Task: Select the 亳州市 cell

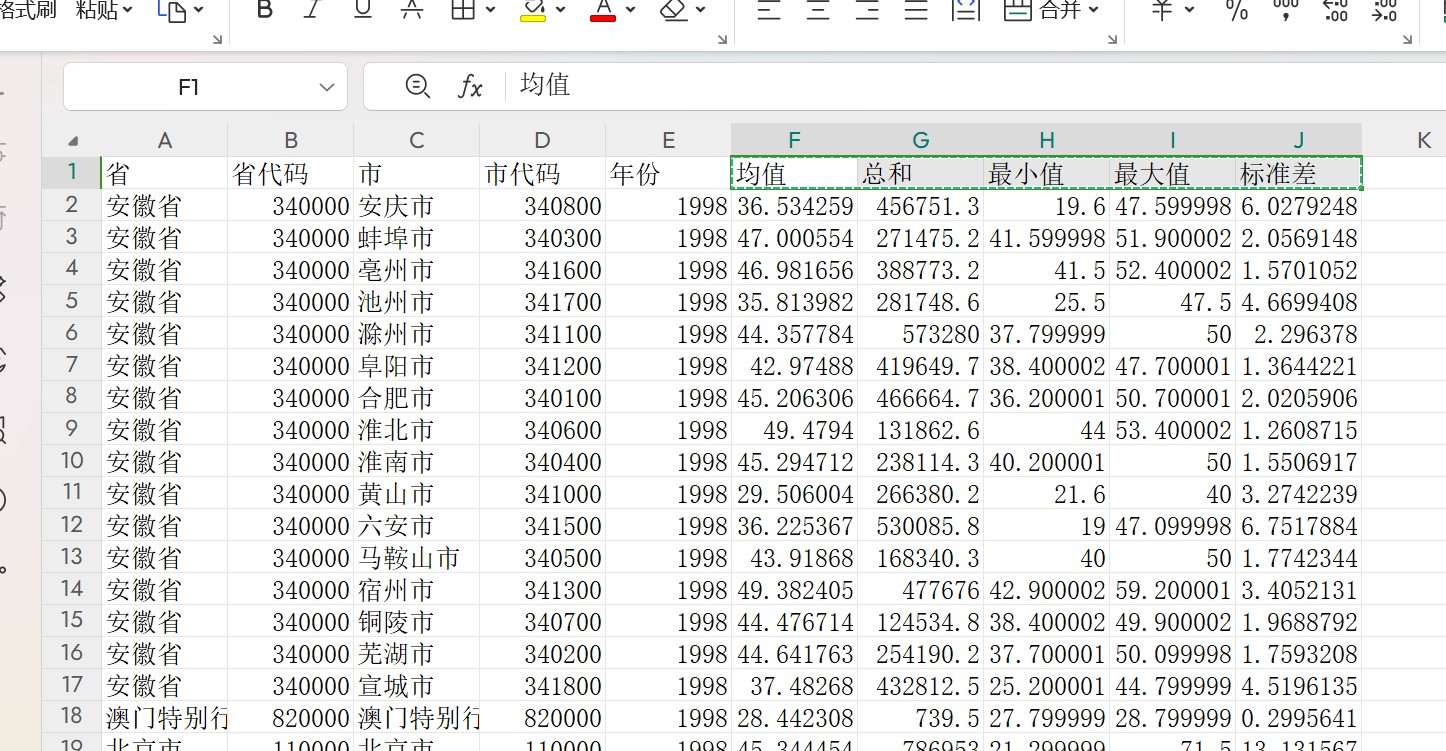Action: click(x=416, y=269)
